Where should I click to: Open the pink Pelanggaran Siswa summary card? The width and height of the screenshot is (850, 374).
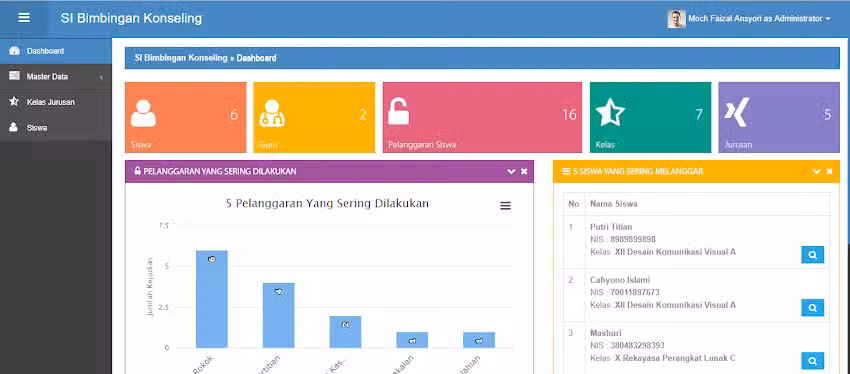(482, 117)
